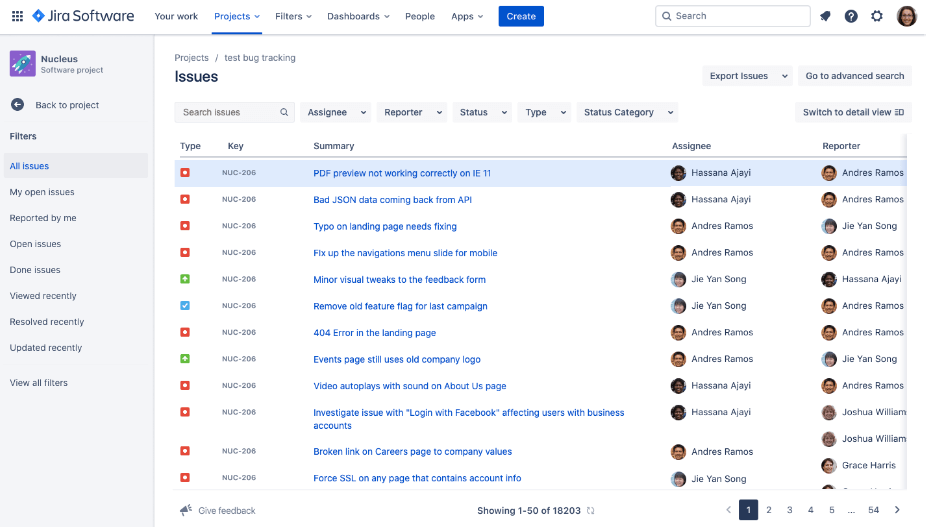
Task: Open the help question mark icon
Action: [851, 16]
